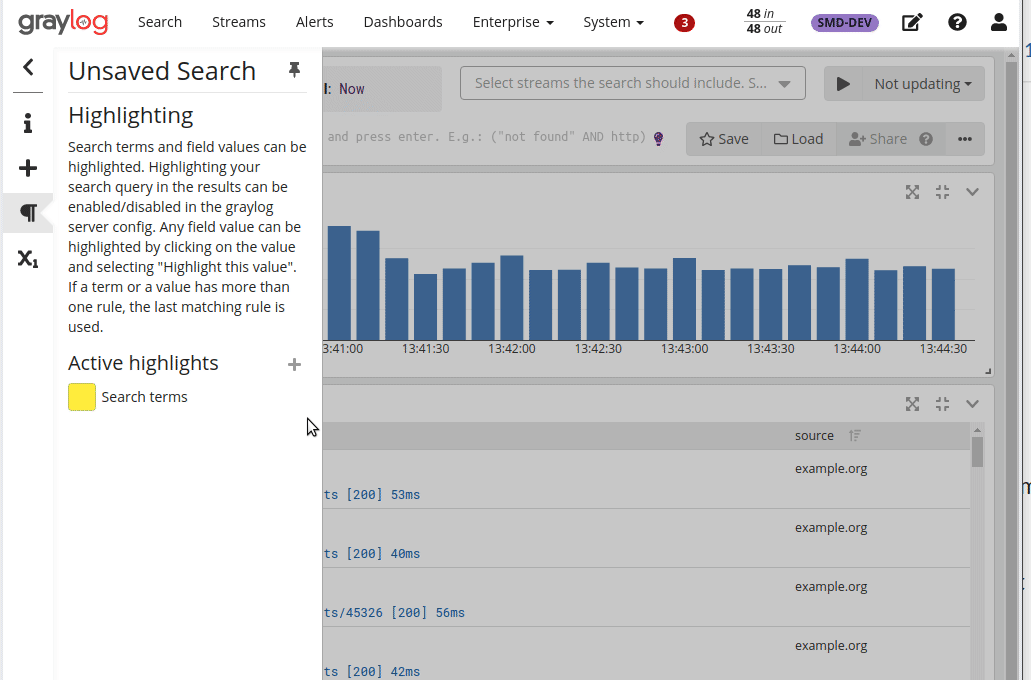Focus the search query input field
Viewport: 1031px width, 680px height.
click(x=487, y=137)
